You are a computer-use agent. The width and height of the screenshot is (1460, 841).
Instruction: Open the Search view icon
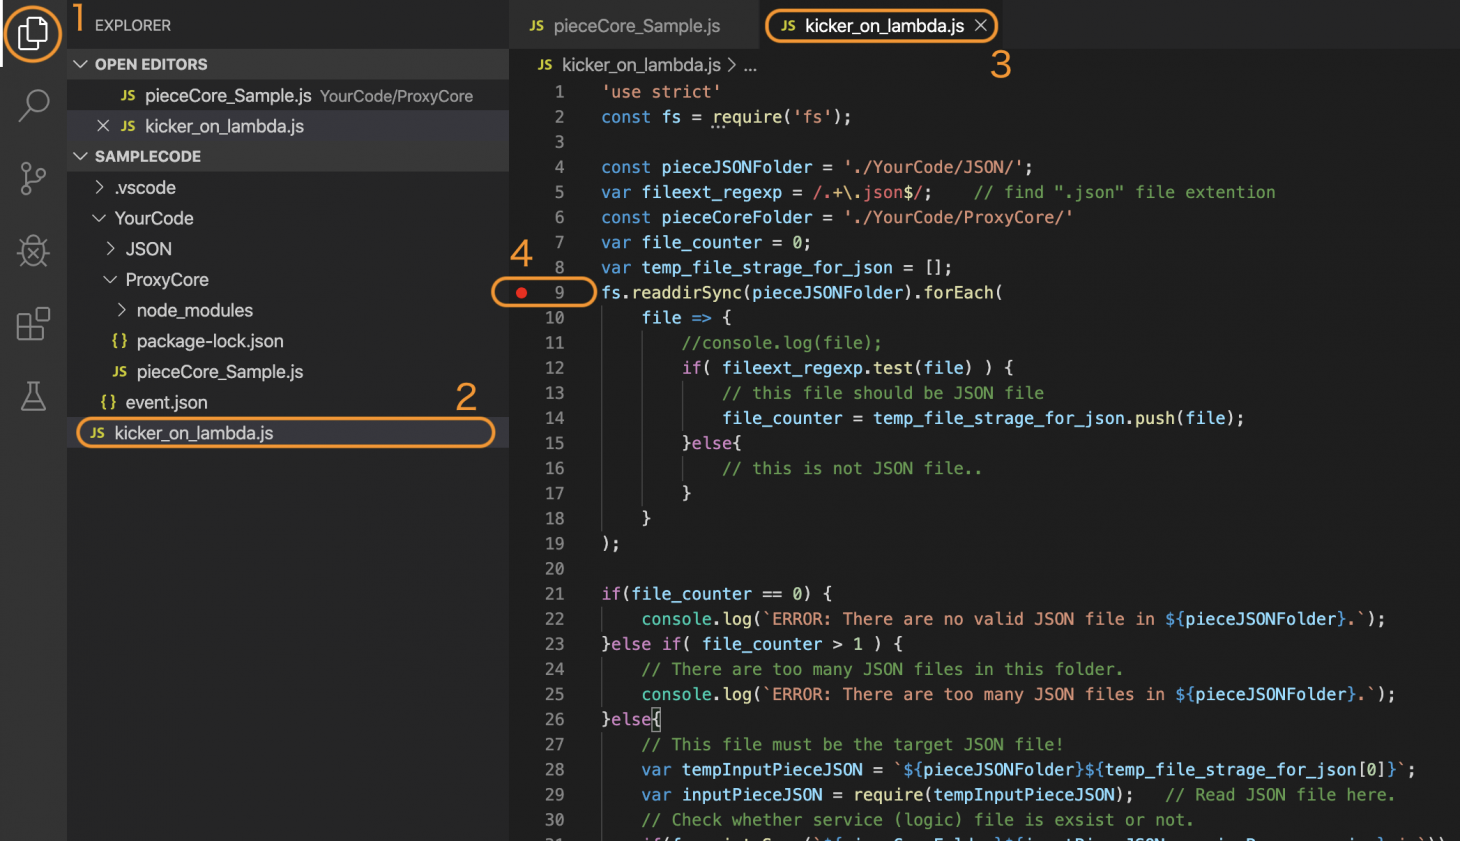click(x=33, y=105)
